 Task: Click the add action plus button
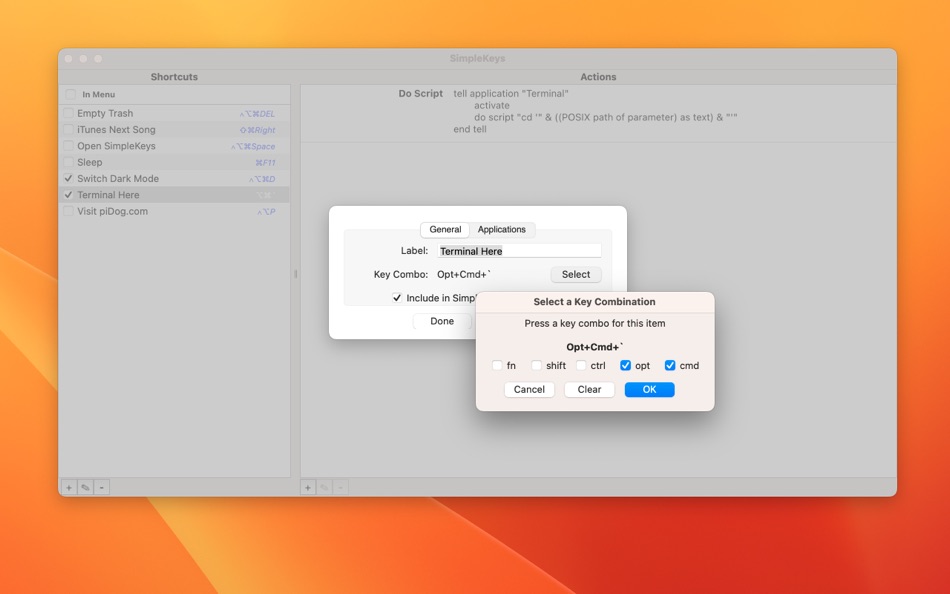tap(308, 487)
